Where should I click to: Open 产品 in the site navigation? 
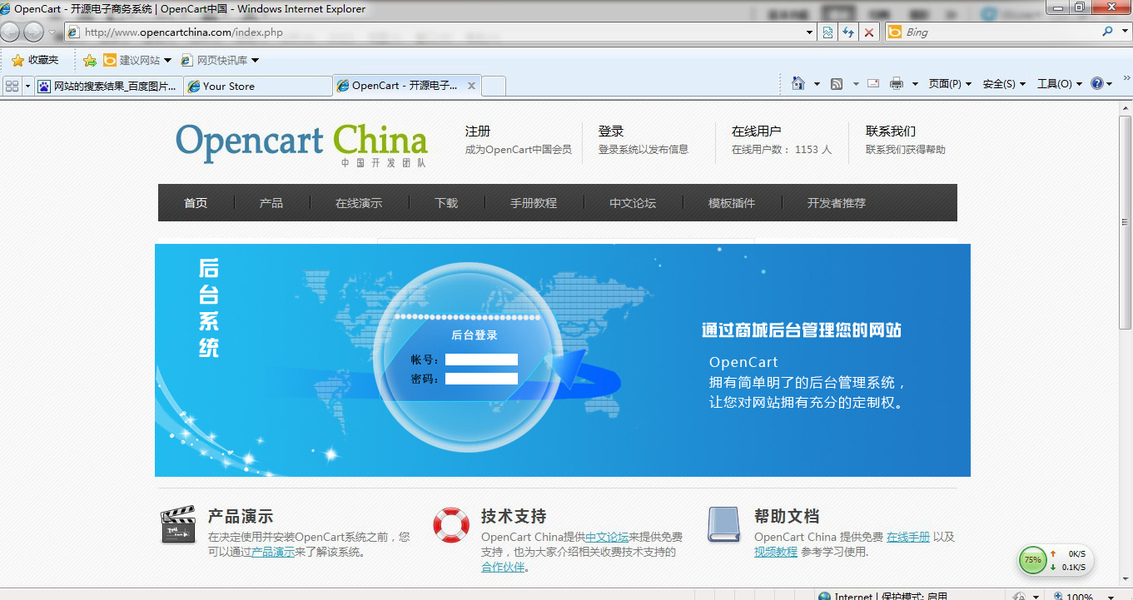coord(271,203)
